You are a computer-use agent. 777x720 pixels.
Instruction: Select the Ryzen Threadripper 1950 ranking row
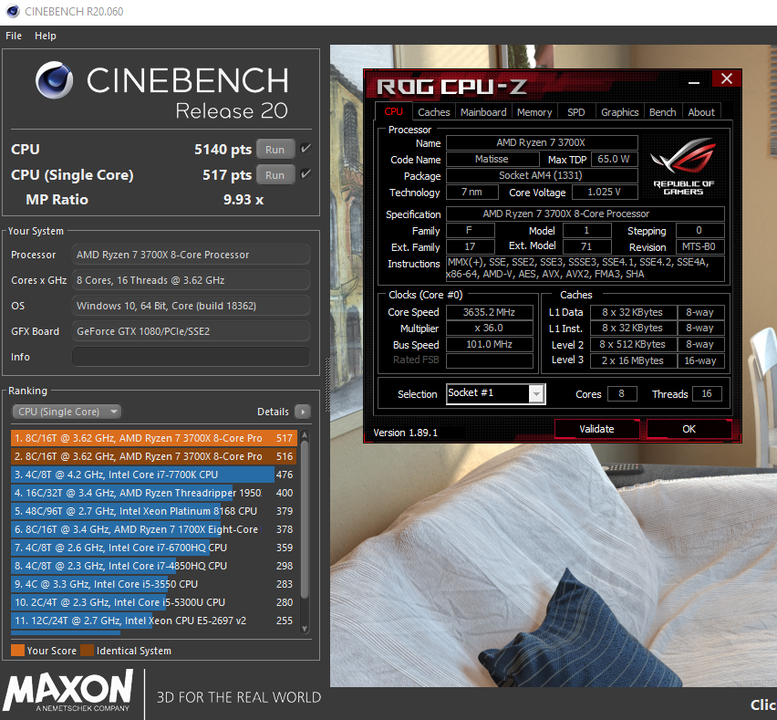pos(154,493)
